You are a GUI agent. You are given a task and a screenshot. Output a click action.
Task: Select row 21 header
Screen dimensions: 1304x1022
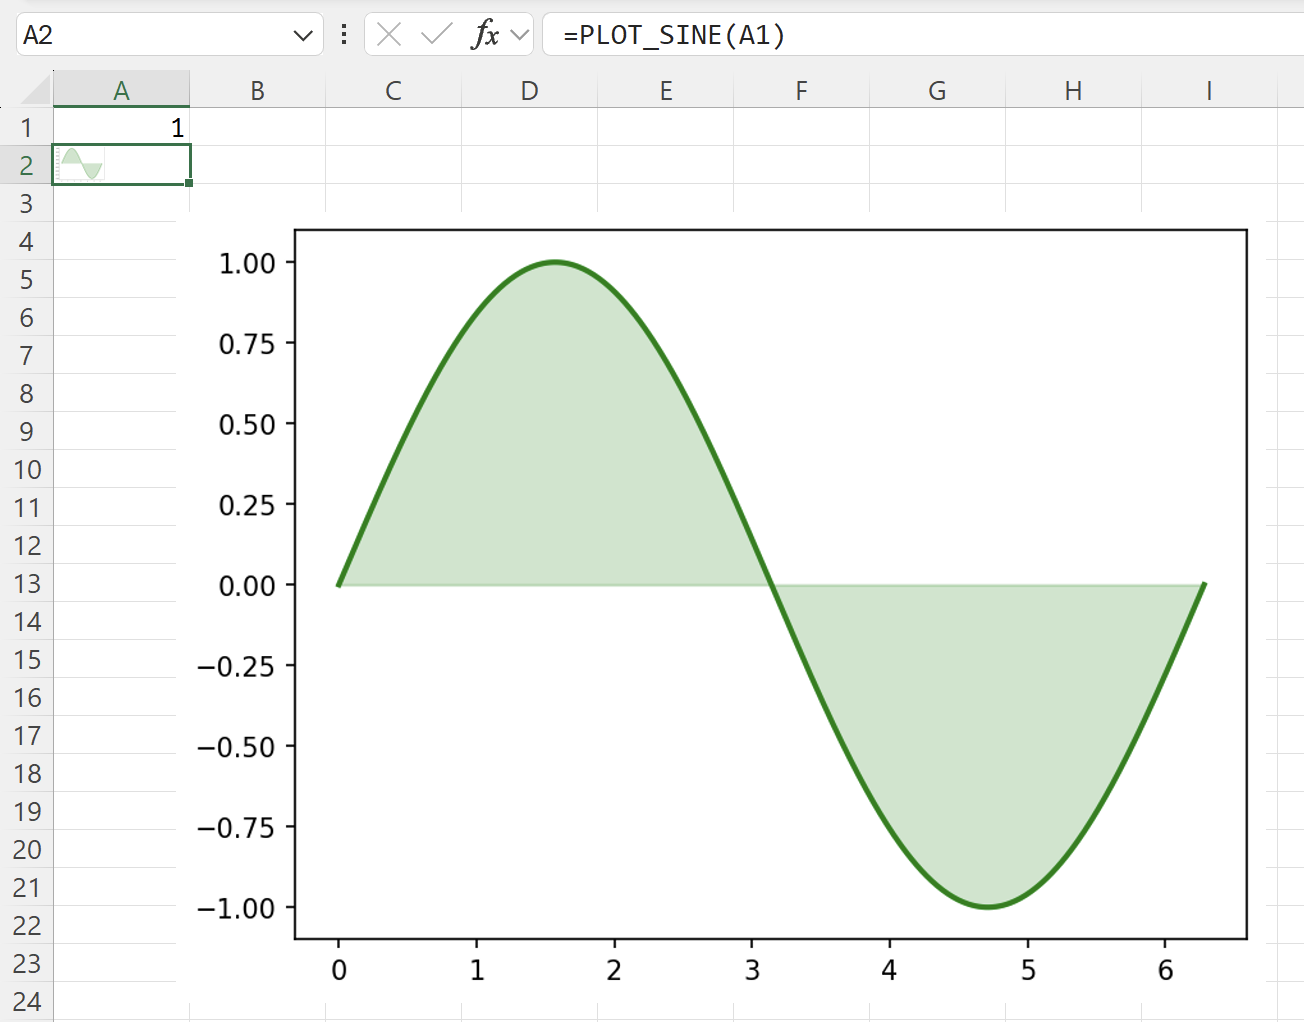tap(26, 887)
